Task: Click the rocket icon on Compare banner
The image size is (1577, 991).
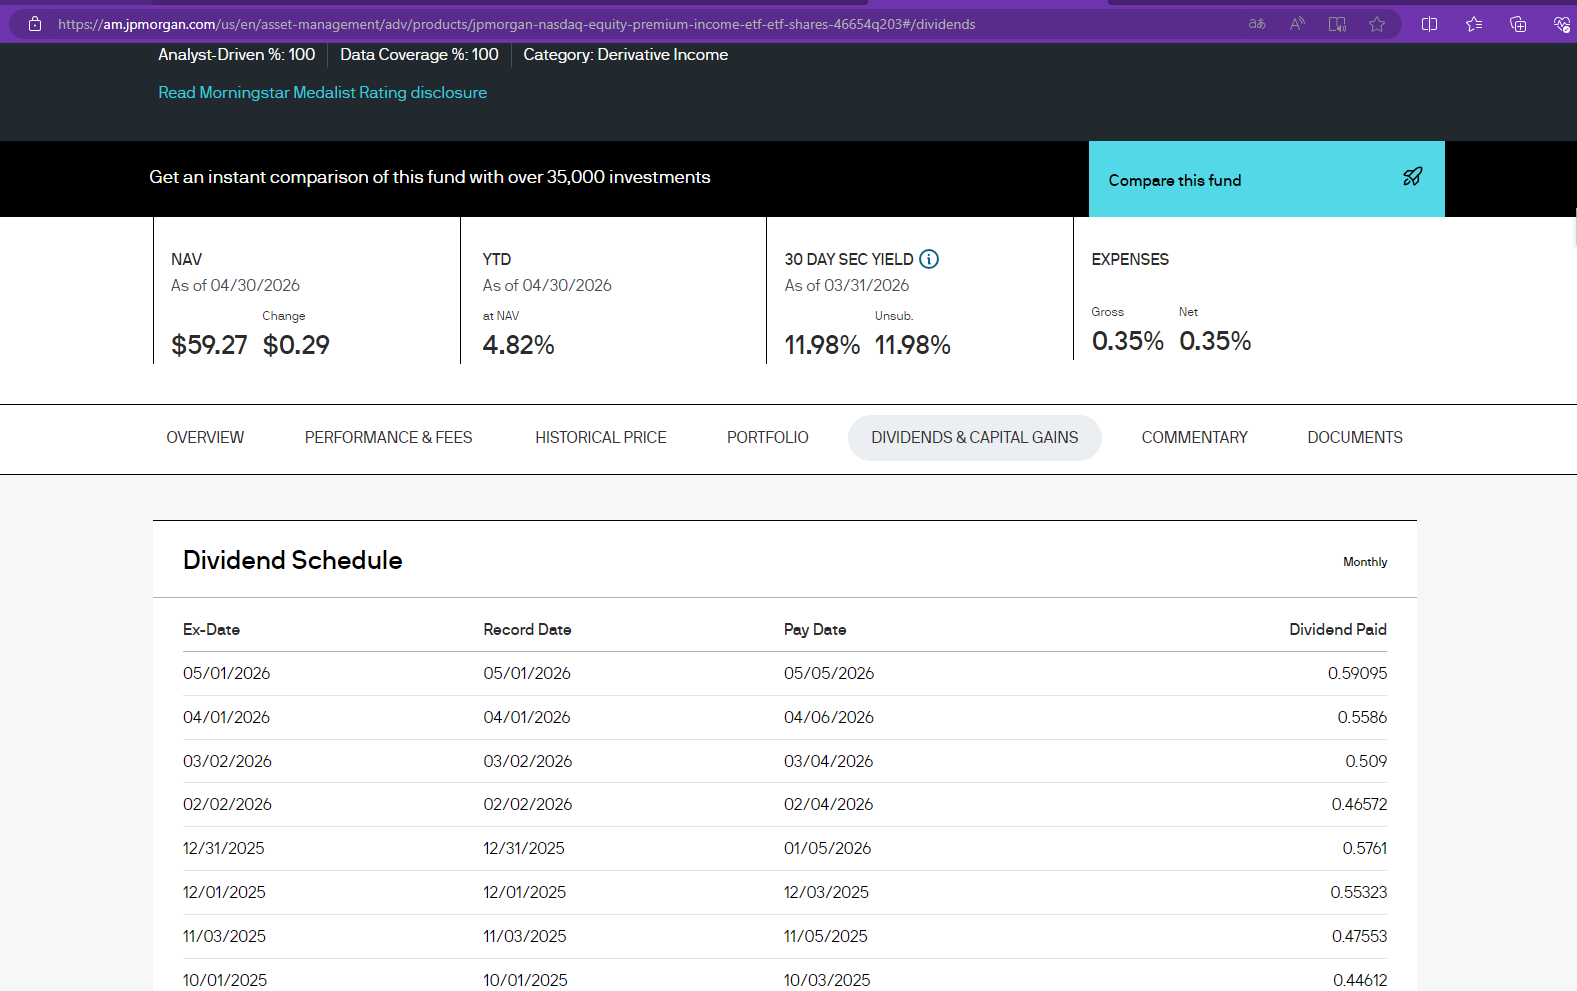Action: point(1412,177)
